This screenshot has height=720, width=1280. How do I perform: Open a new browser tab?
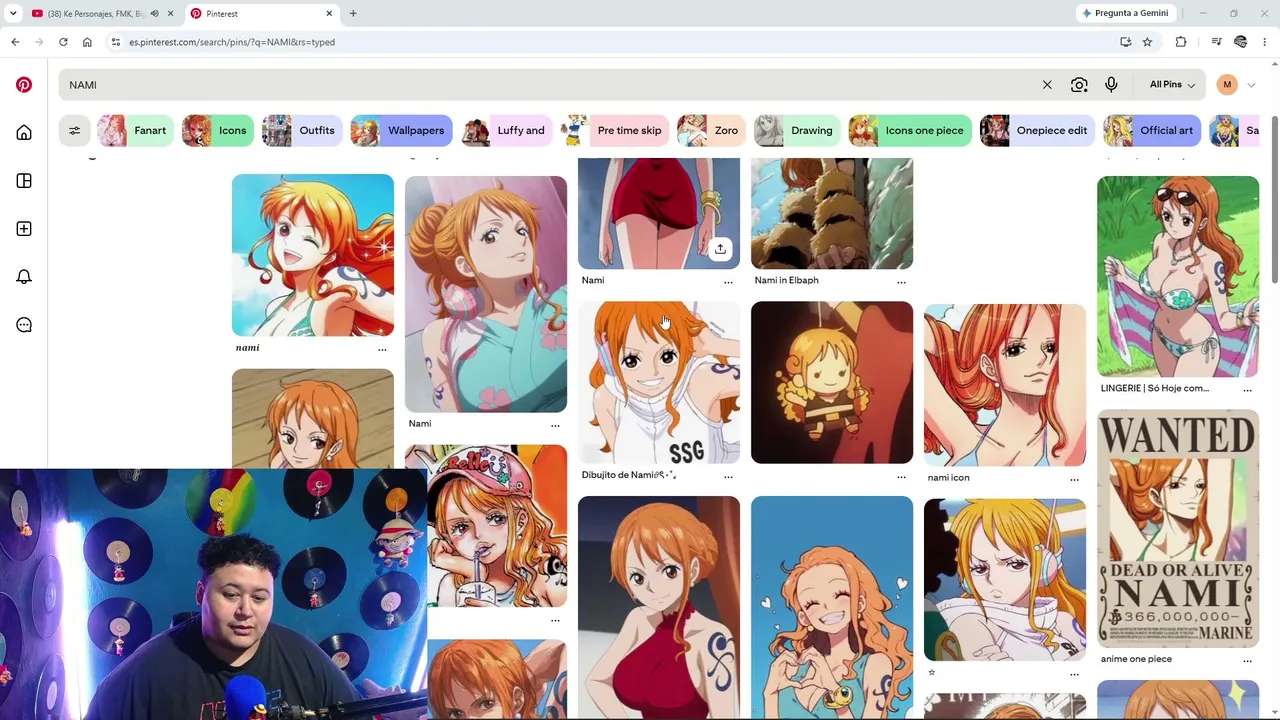point(353,14)
